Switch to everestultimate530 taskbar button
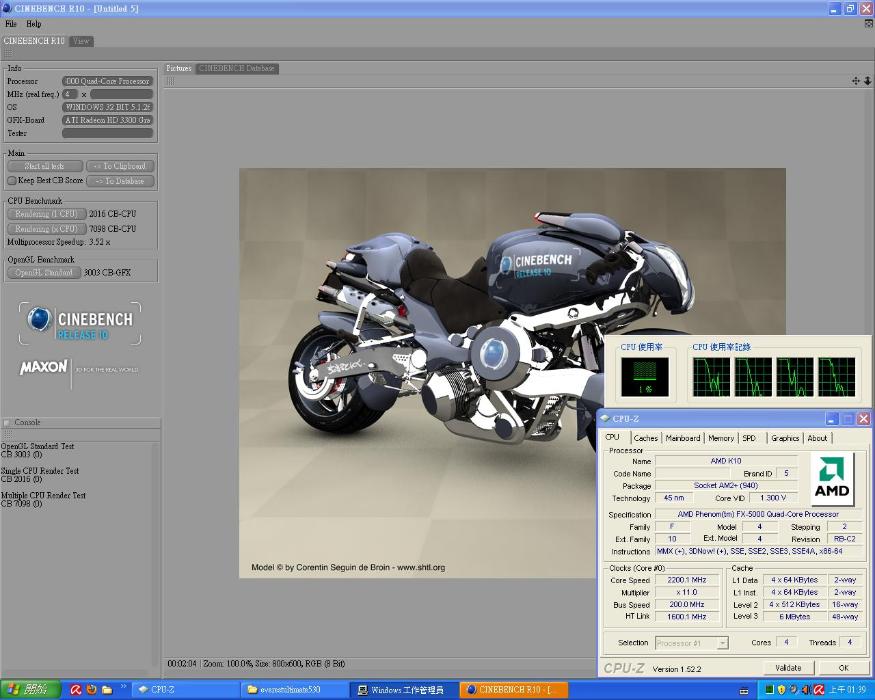 (x=296, y=690)
